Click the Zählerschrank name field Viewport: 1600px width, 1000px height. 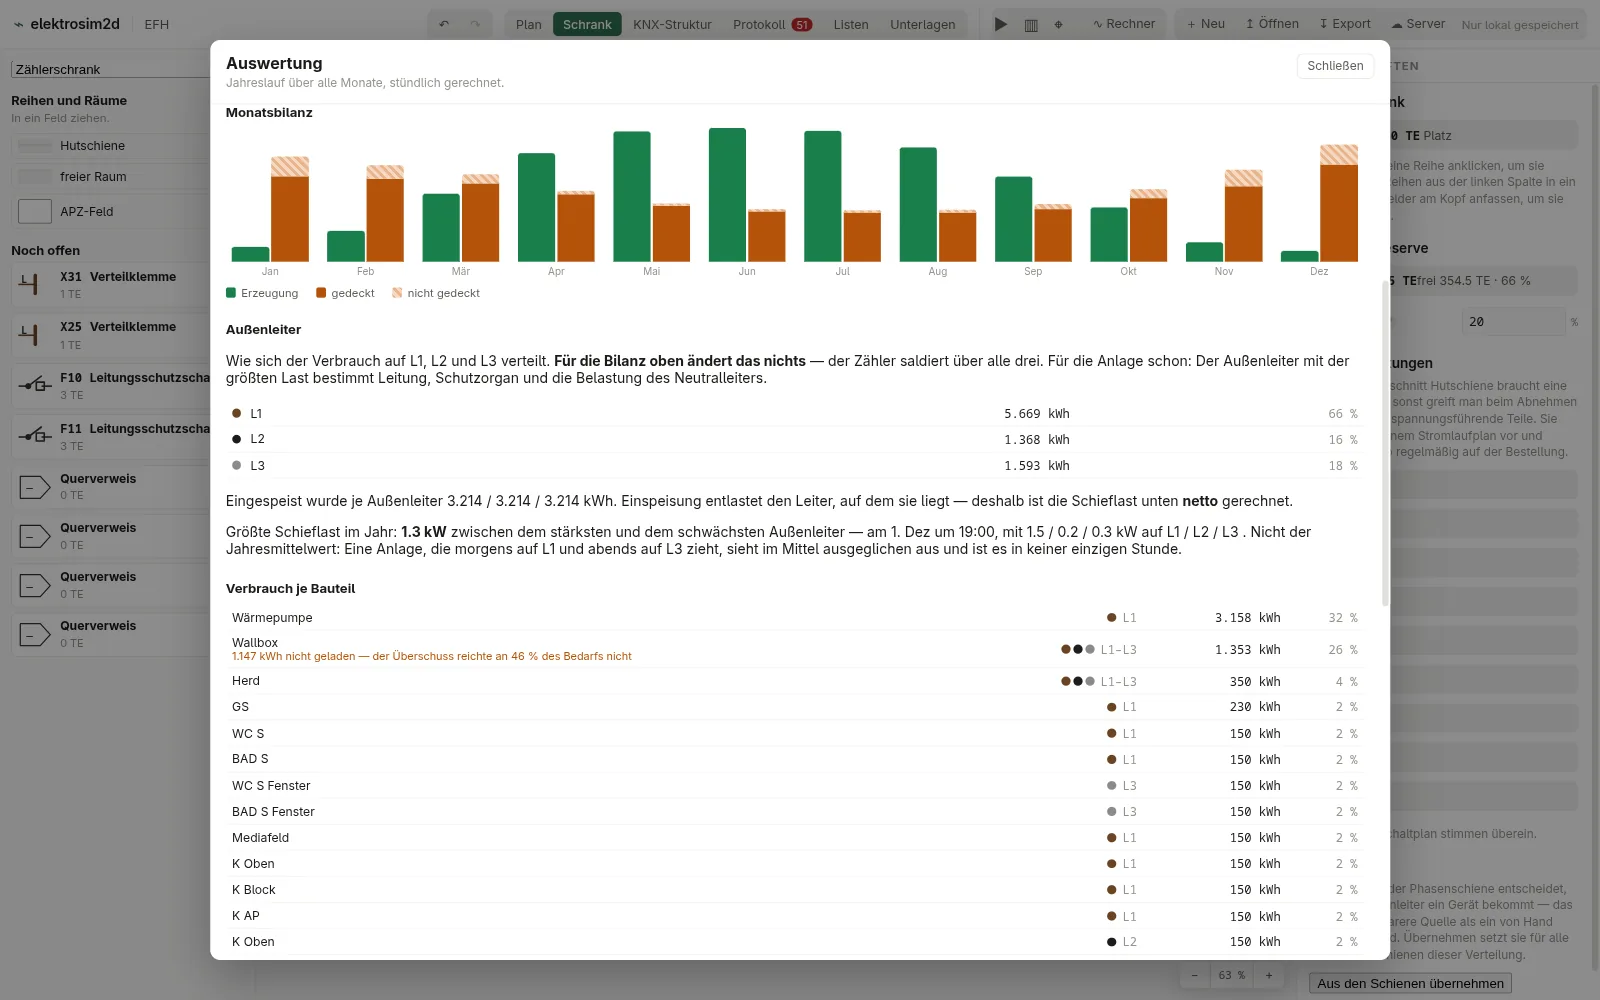pyautogui.click(x=112, y=69)
